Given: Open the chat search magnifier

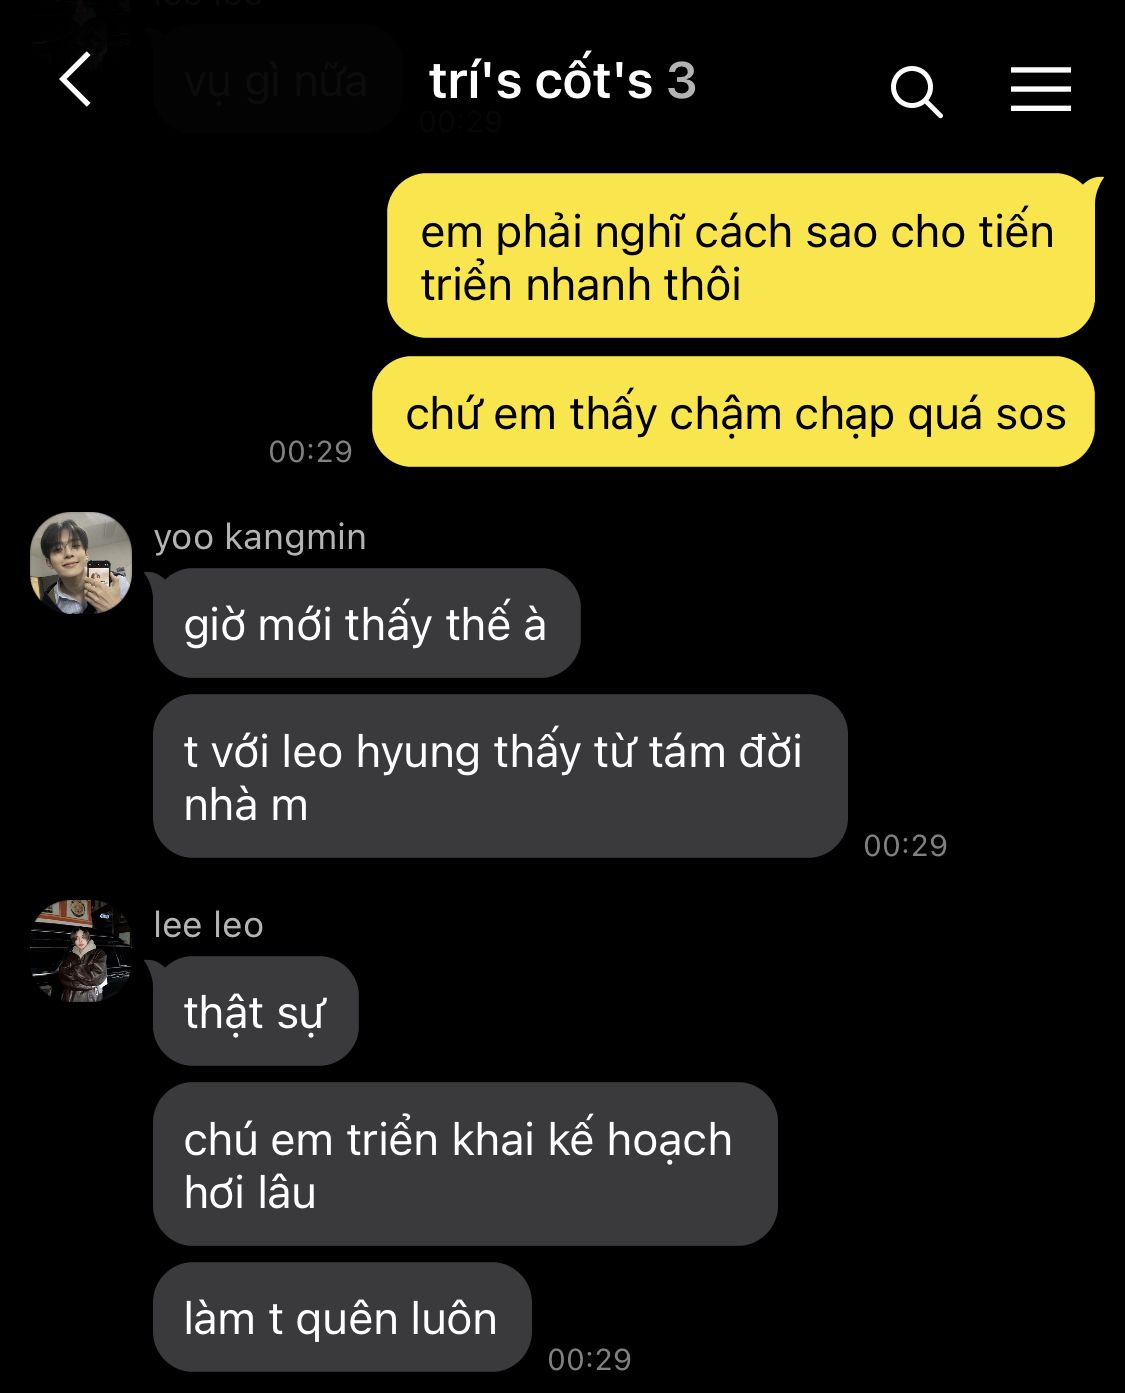Looking at the screenshot, I should point(916,92).
